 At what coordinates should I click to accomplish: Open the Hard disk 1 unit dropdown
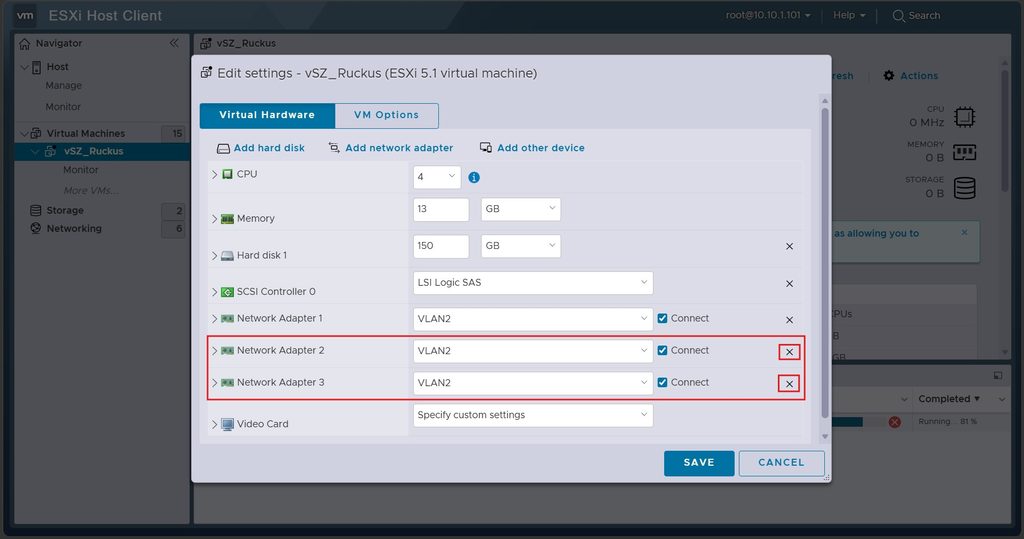[520, 246]
